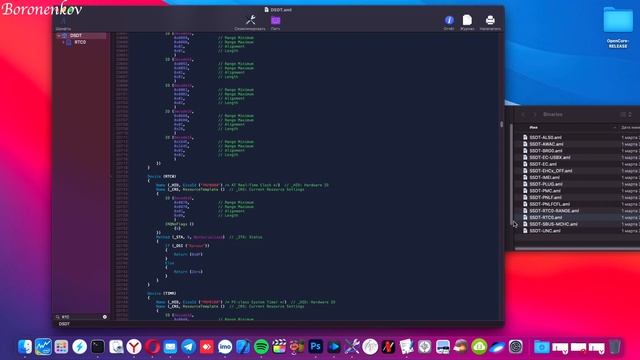
Task: Open Terminal from the Dock
Action: pos(98,347)
